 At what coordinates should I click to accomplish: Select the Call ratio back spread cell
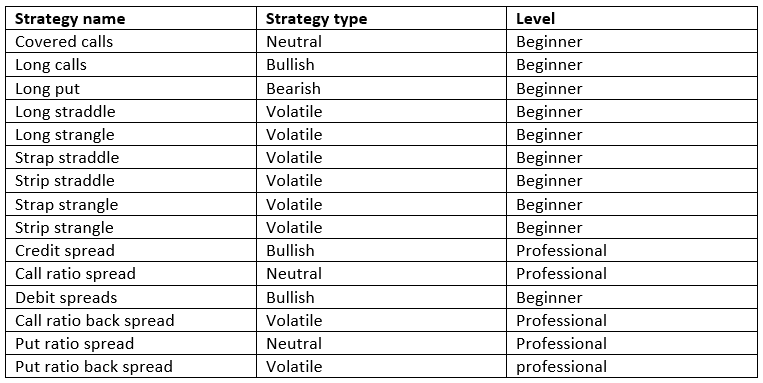pos(131,320)
